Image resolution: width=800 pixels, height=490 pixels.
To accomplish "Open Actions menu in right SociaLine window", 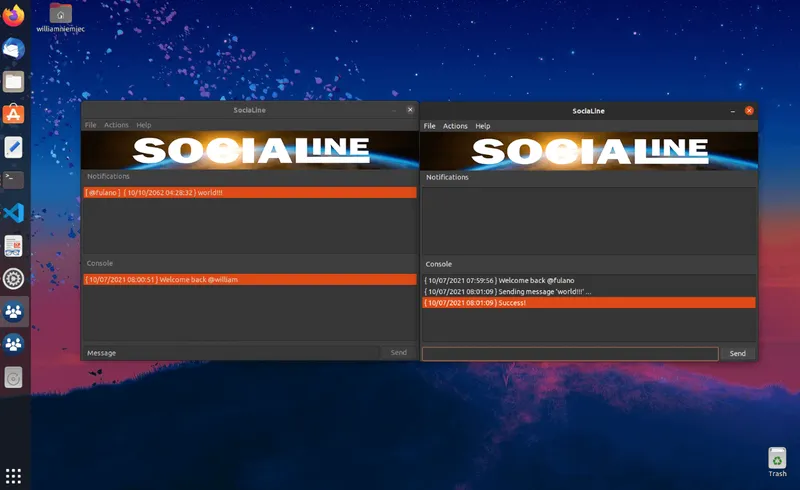I will 455,126.
